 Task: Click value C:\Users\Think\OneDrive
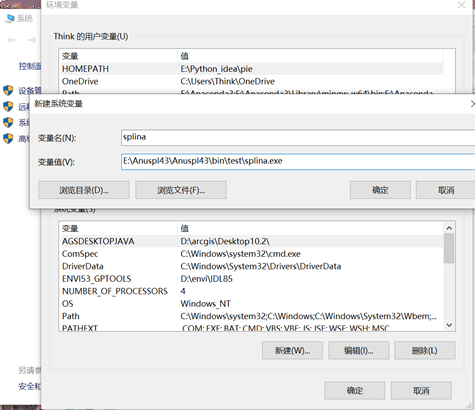228,81
